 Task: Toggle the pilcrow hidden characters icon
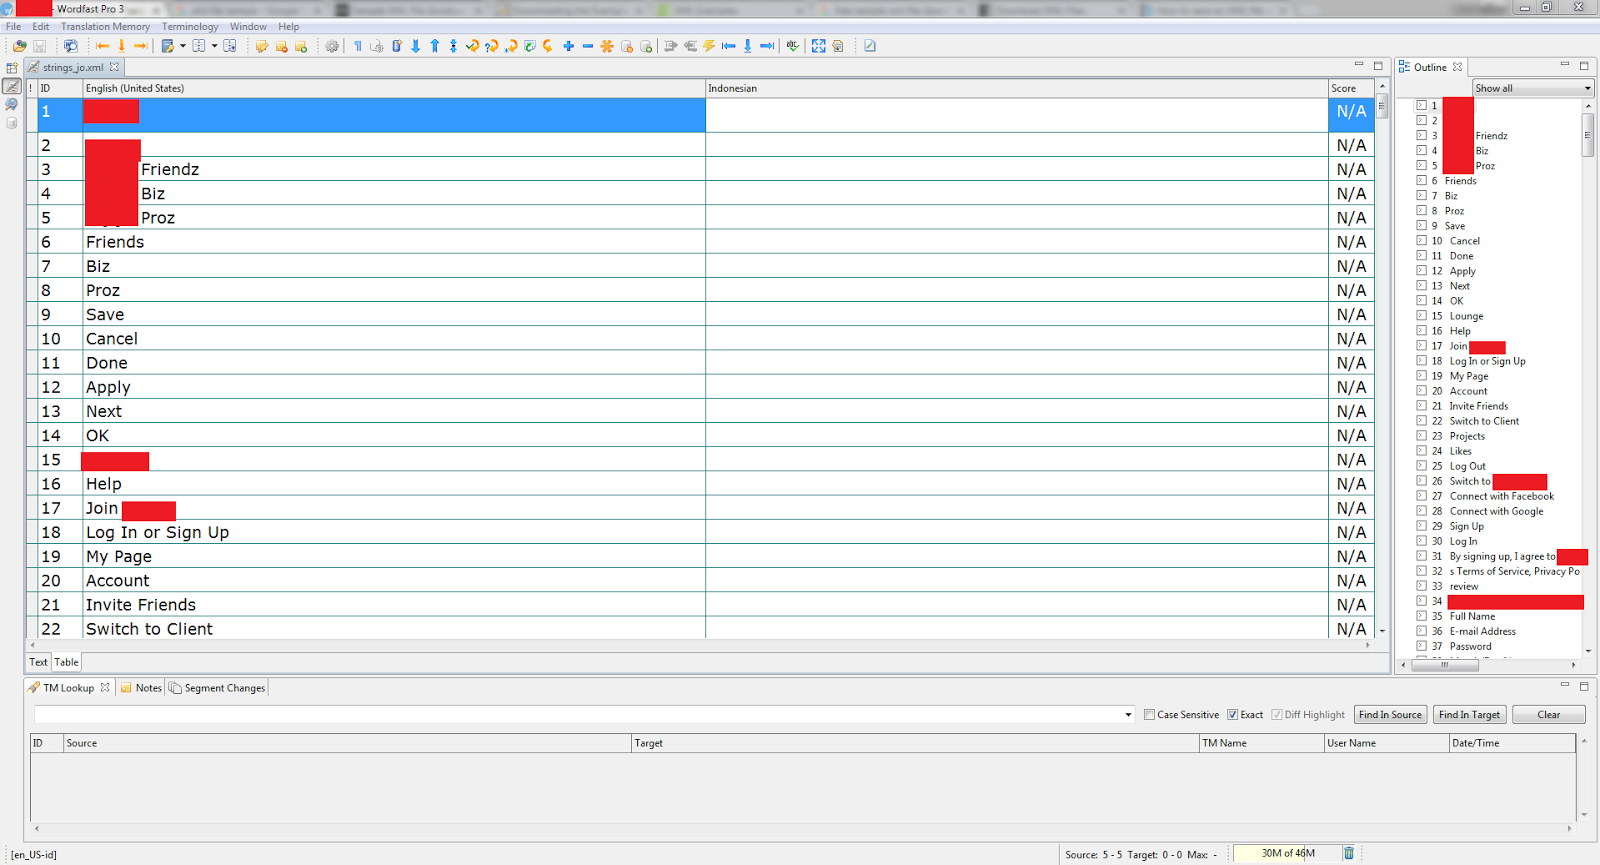point(357,46)
